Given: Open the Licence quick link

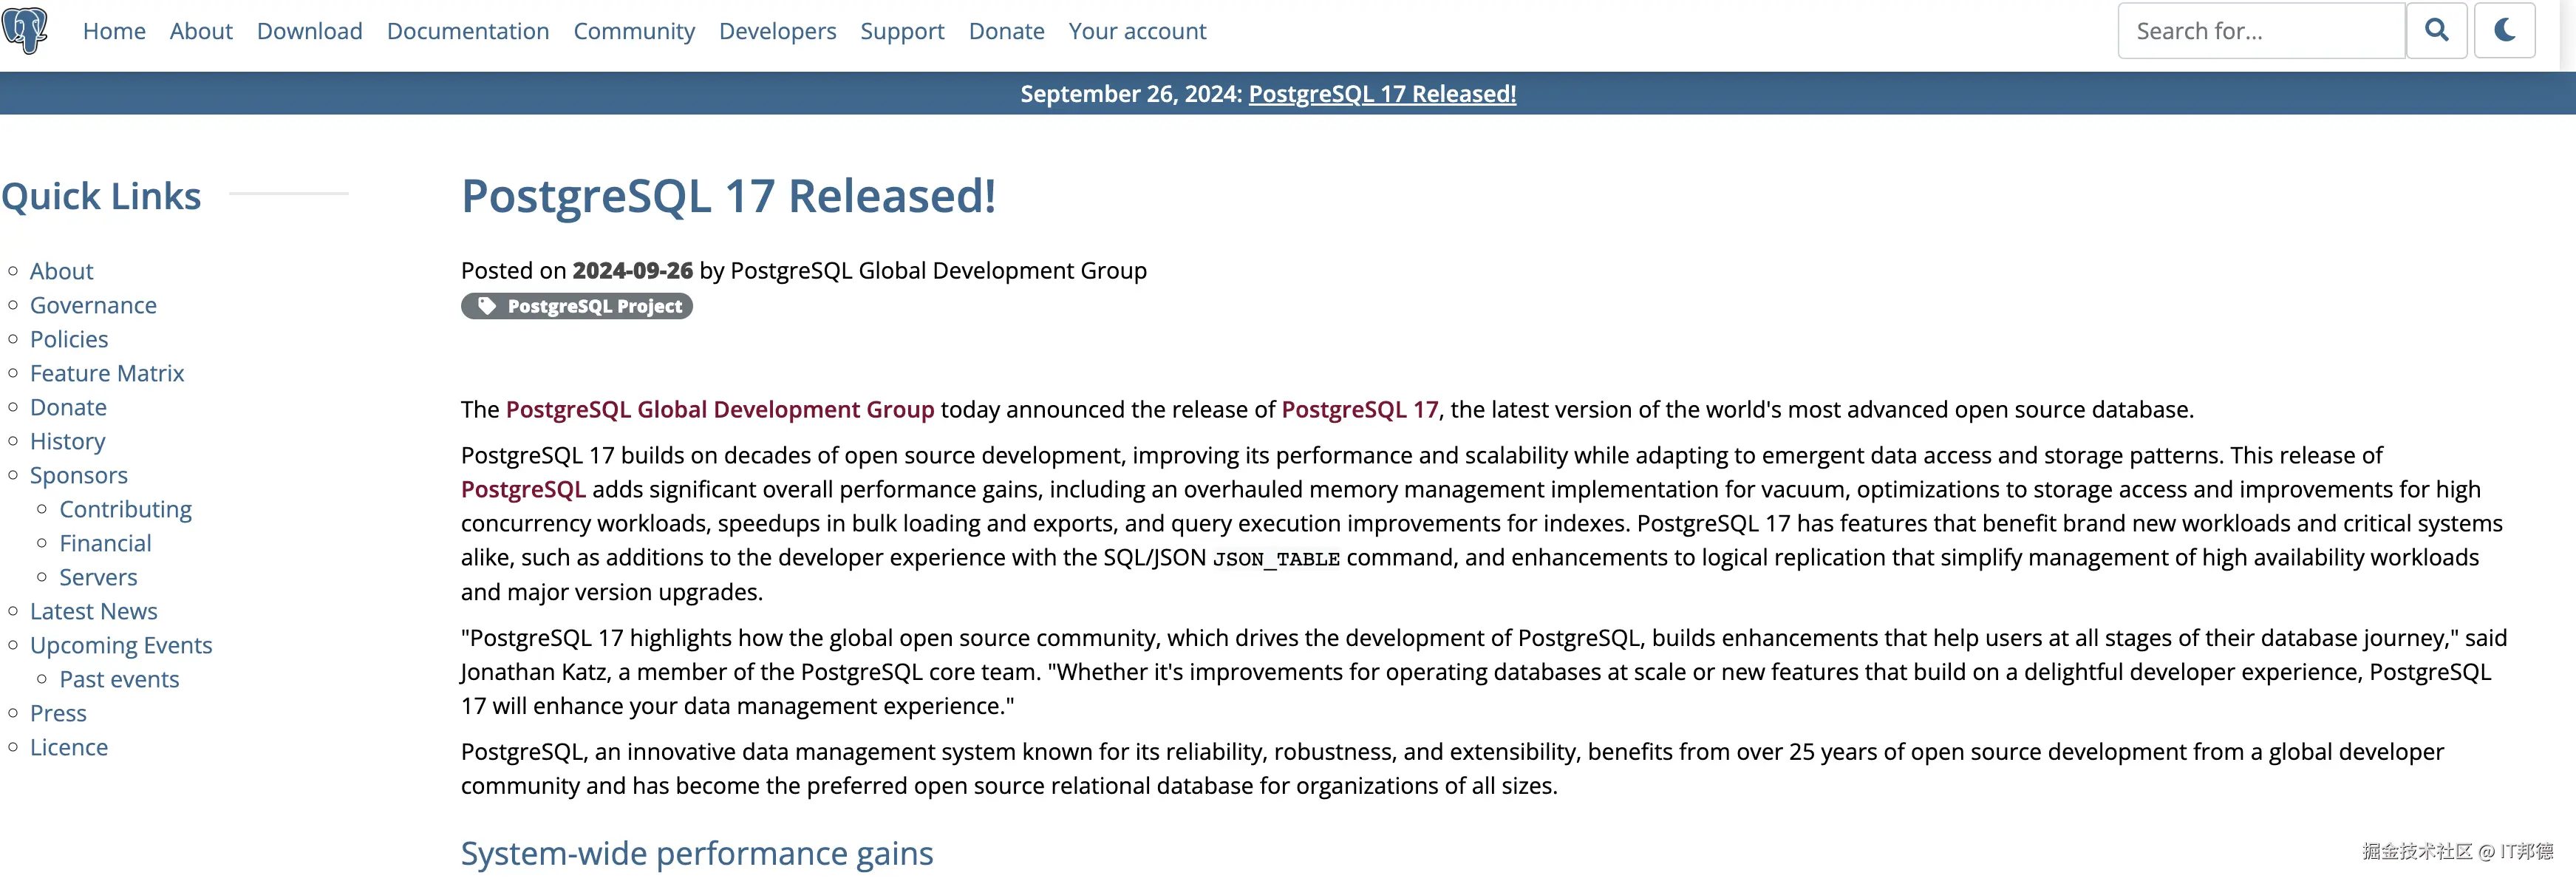Looking at the screenshot, I should pyautogui.click(x=69, y=747).
